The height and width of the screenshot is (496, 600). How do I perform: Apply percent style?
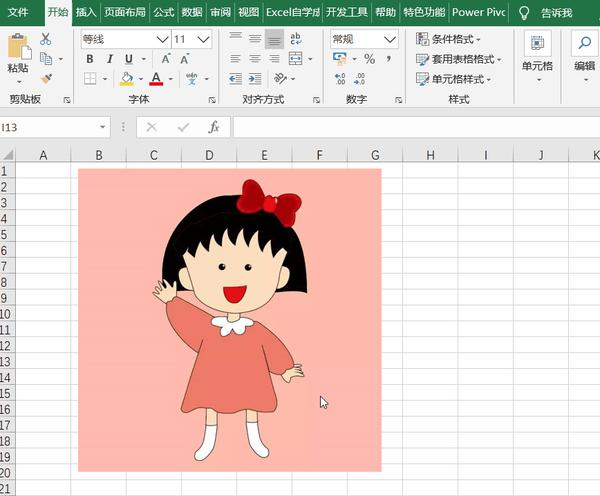point(369,59)
